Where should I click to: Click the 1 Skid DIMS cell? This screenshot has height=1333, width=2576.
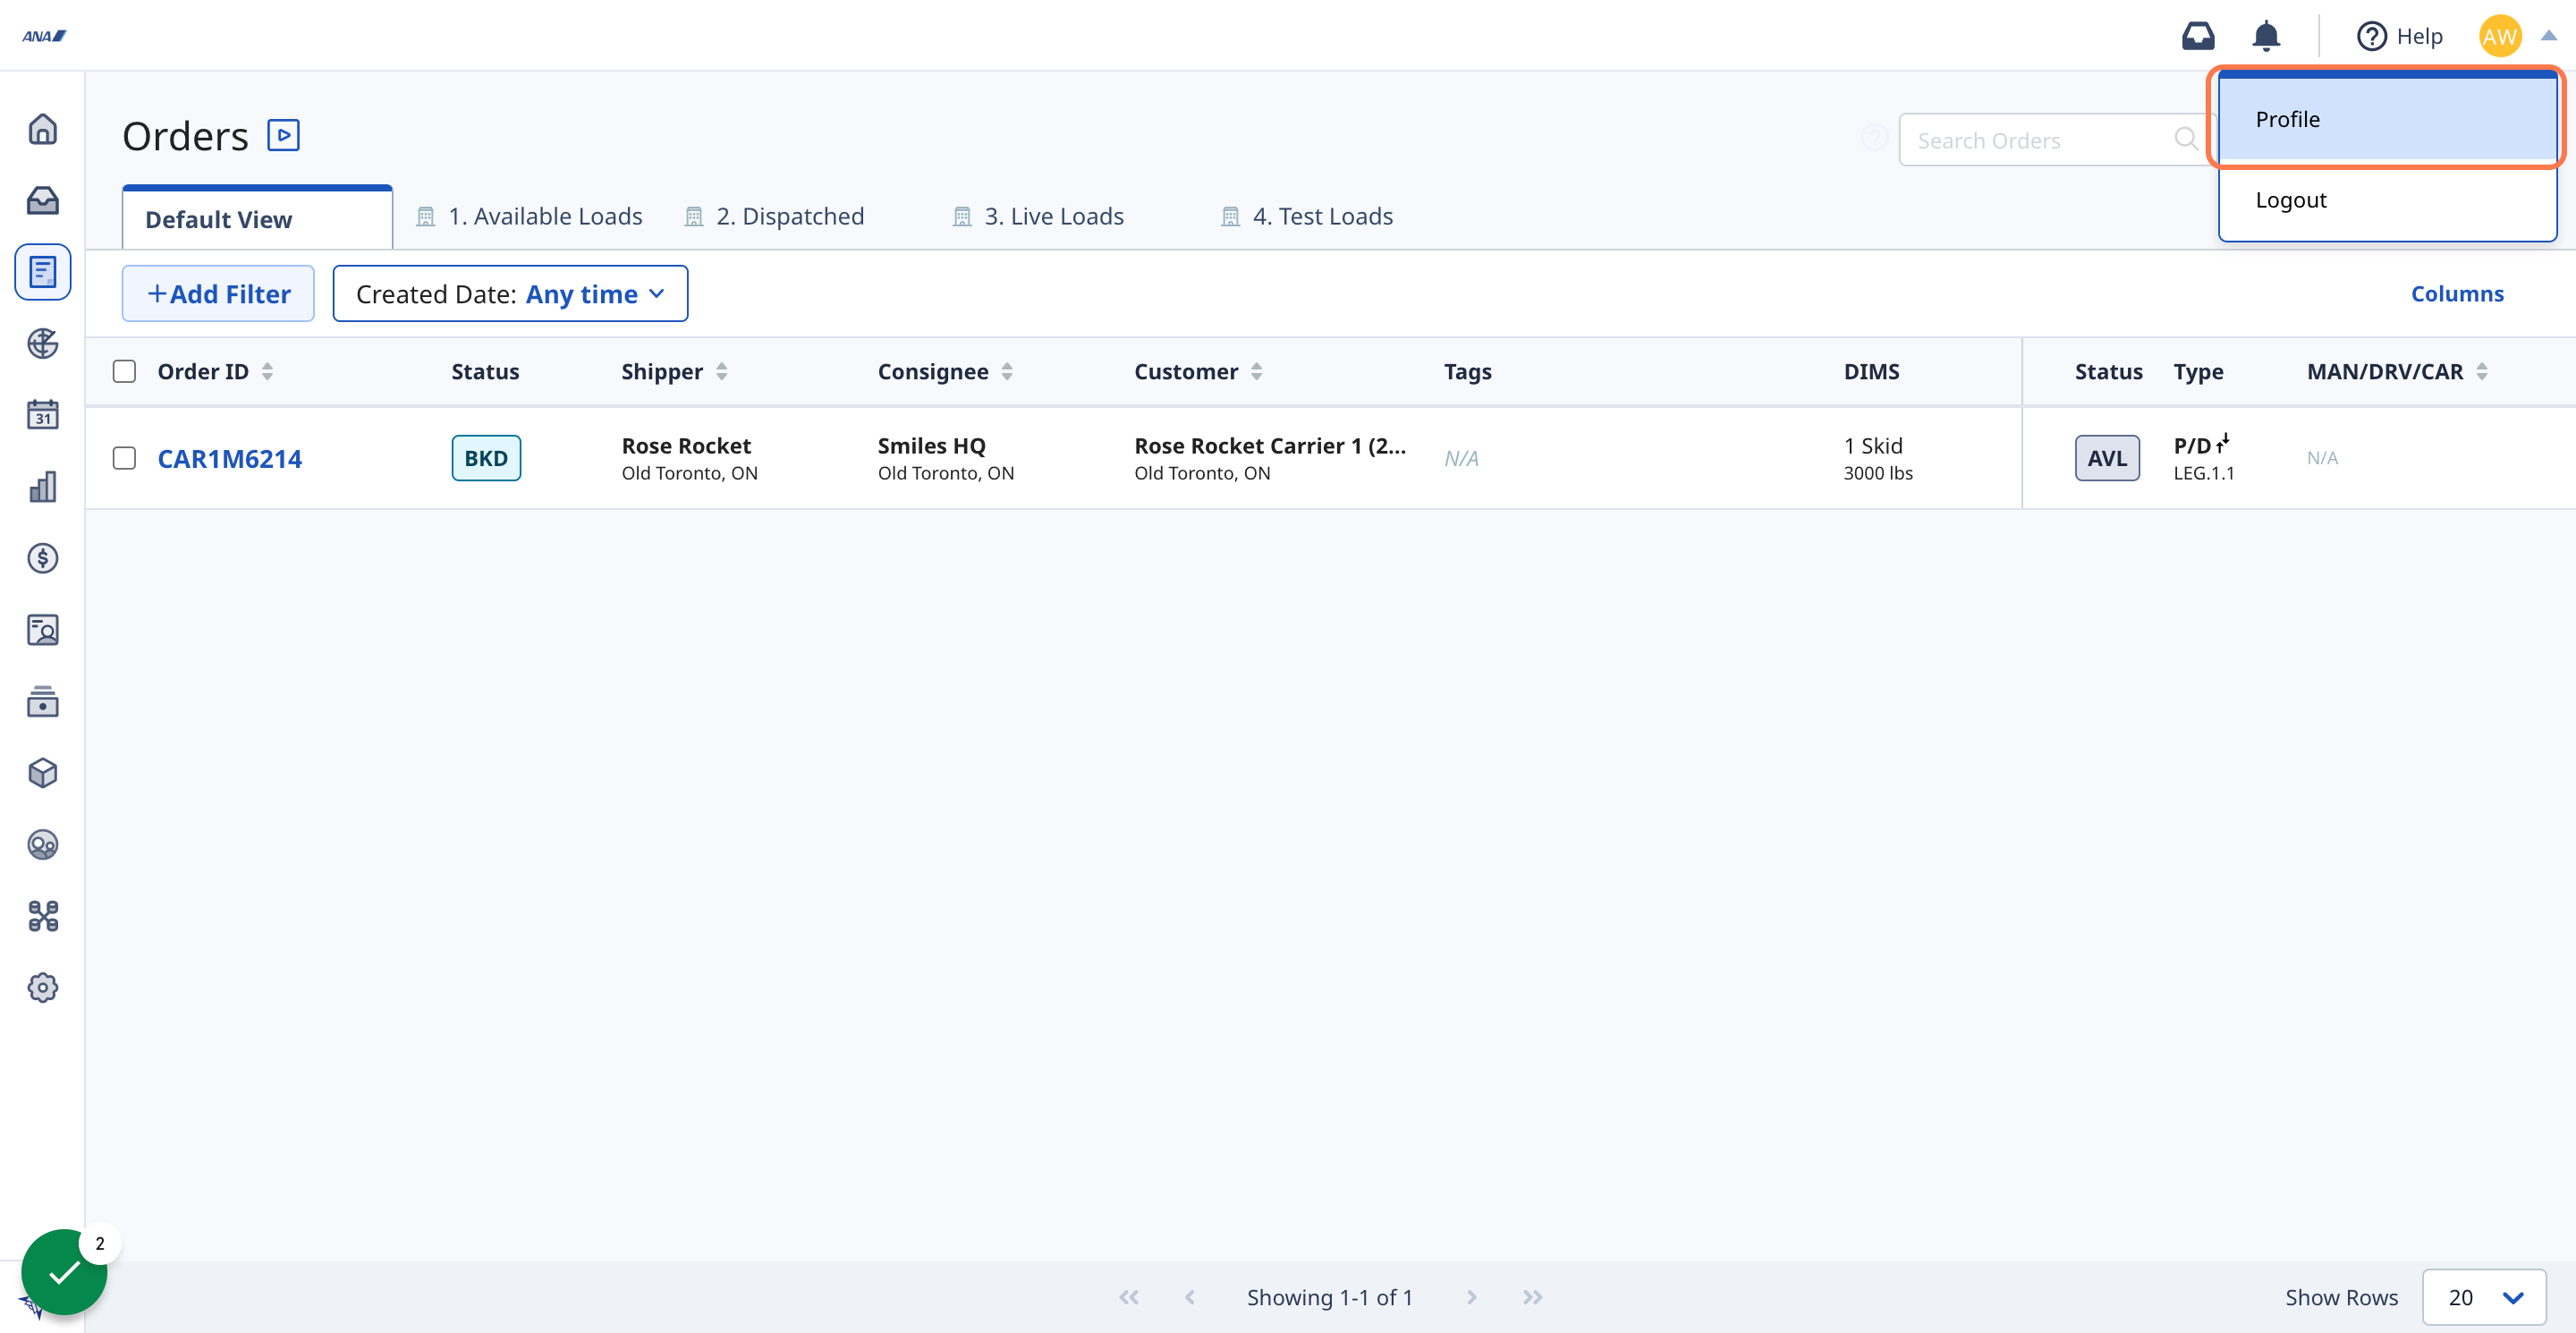click(1878, 458)
